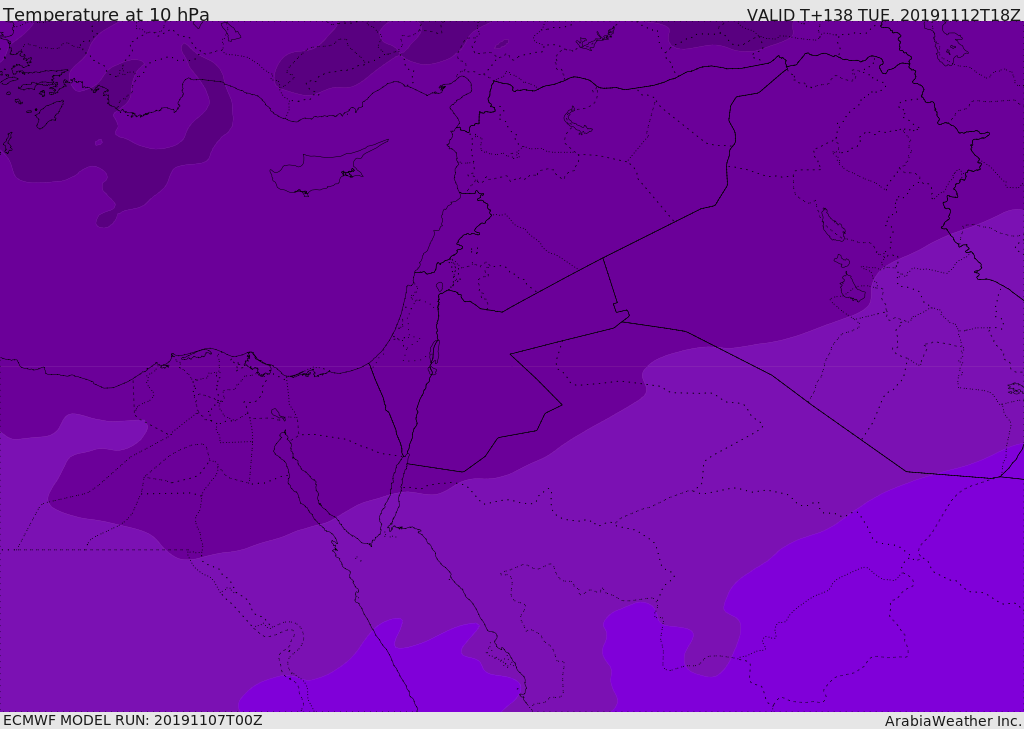The width and height of the screenshot is (1024, 729).
Task: Click the Dead Sea outline
Action: 434,357
